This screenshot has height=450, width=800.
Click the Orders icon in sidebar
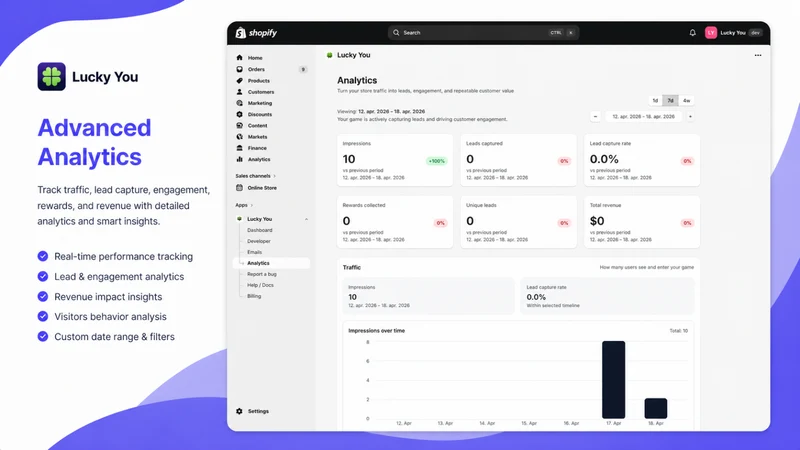pyautogui.click(x=239, y=69)
